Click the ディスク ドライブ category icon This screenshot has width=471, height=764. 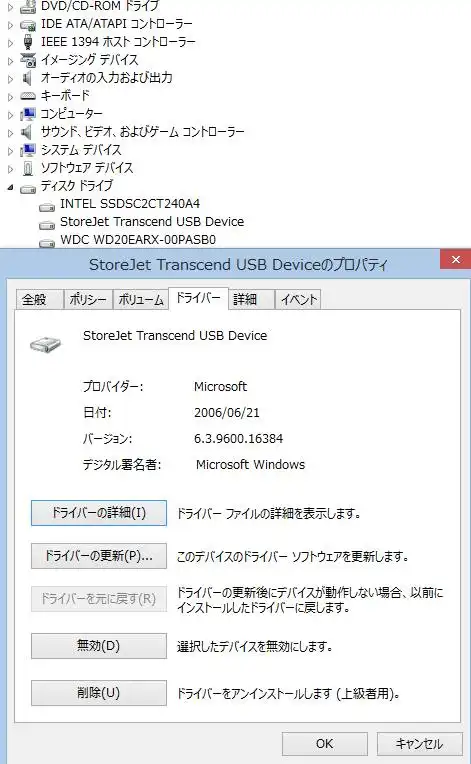click(x=28, y=188)
